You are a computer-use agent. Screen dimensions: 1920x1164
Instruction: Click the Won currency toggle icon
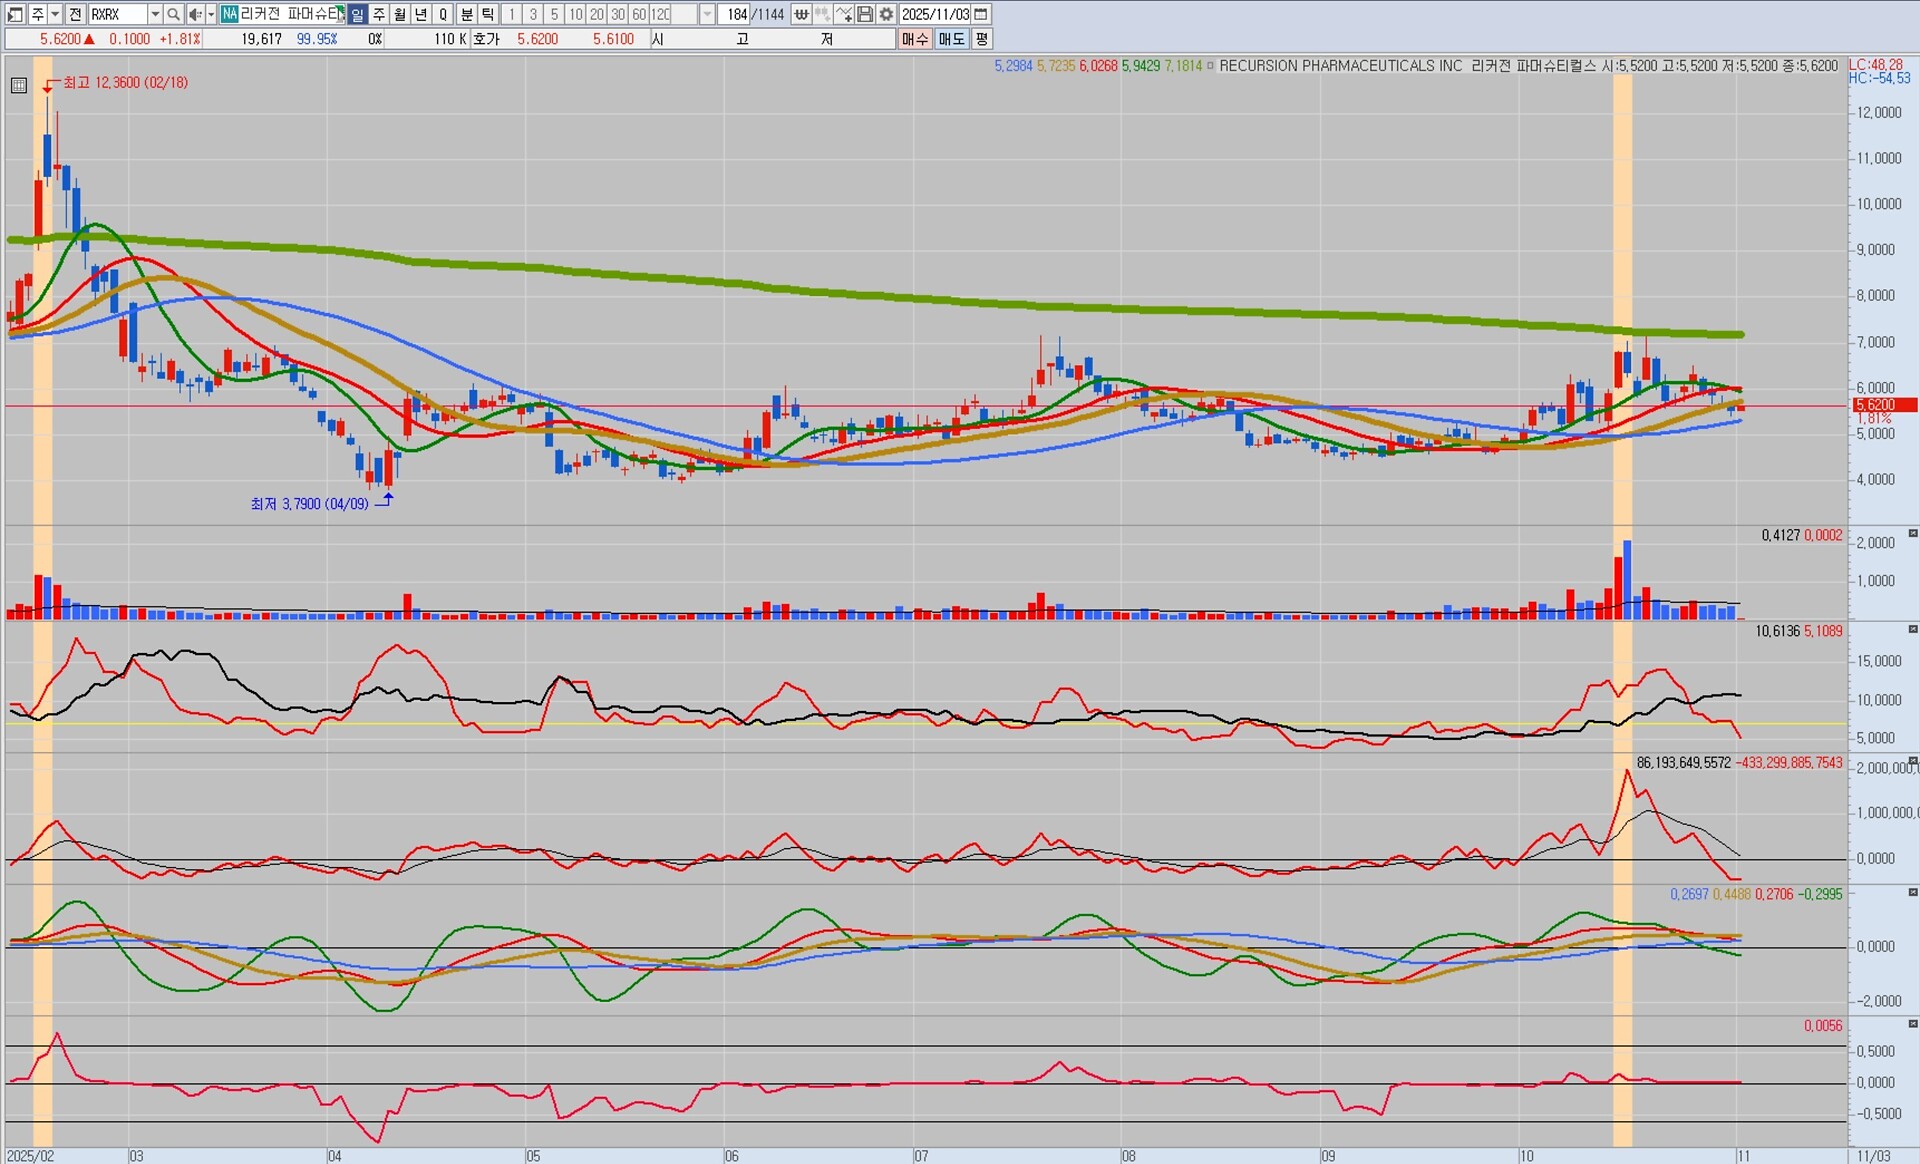click(x=801, y=14)
